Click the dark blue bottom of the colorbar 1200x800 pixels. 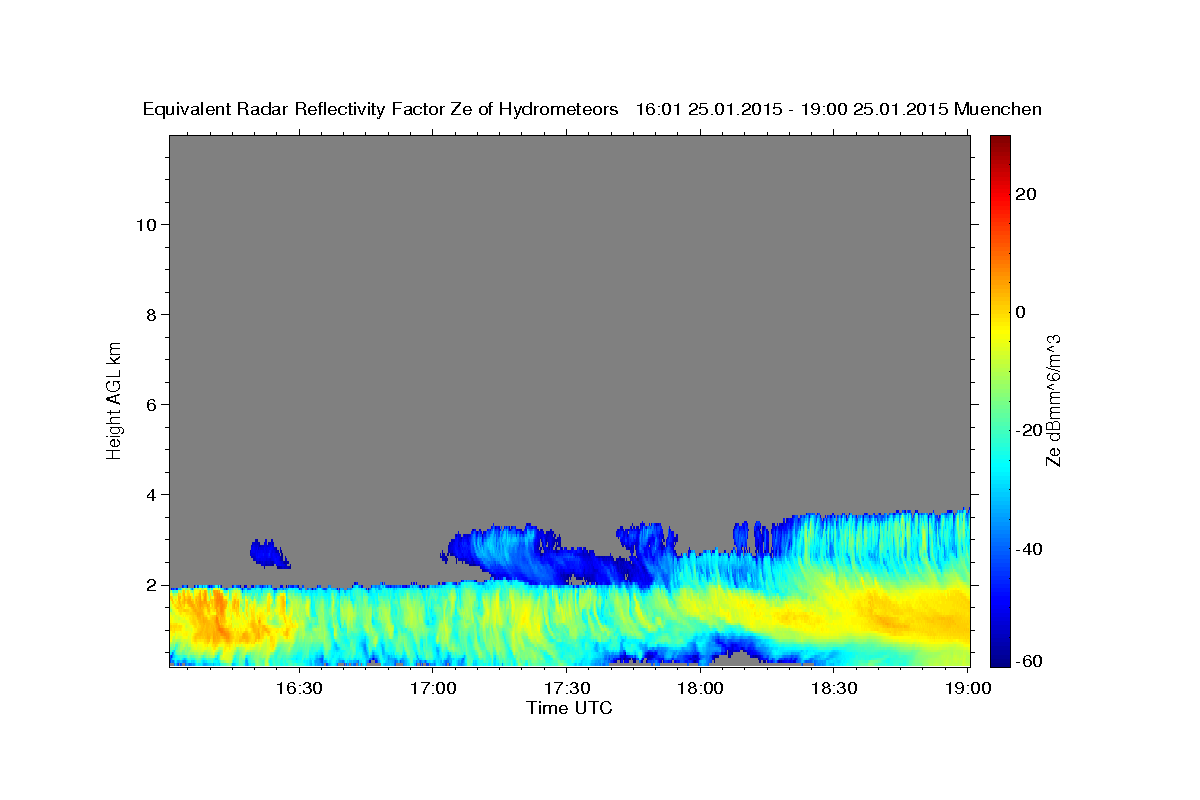click(1000, 658)
